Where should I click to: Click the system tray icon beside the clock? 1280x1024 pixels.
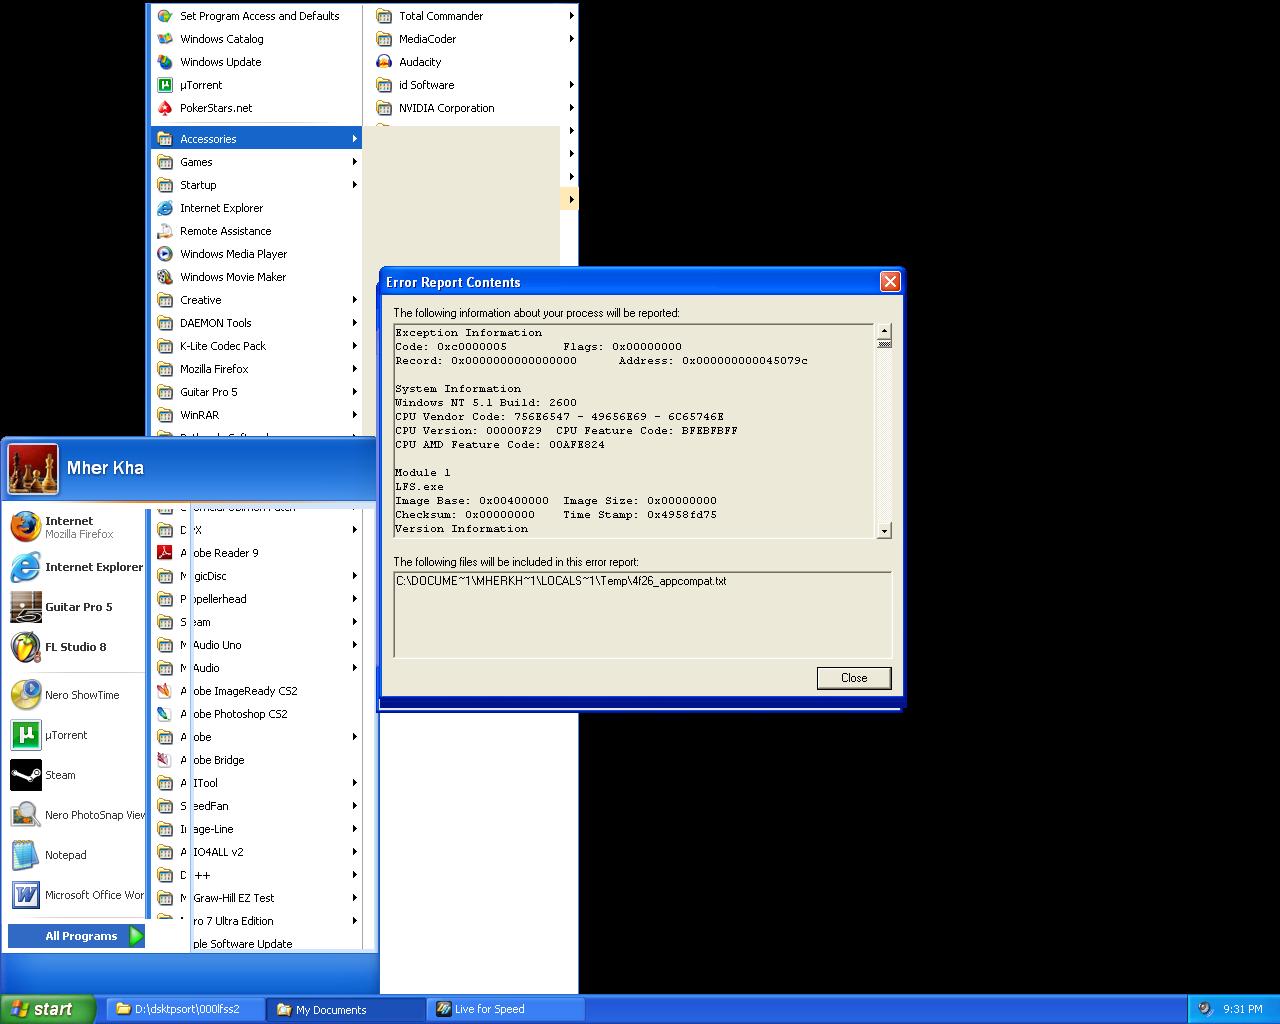(1206, 1009)
